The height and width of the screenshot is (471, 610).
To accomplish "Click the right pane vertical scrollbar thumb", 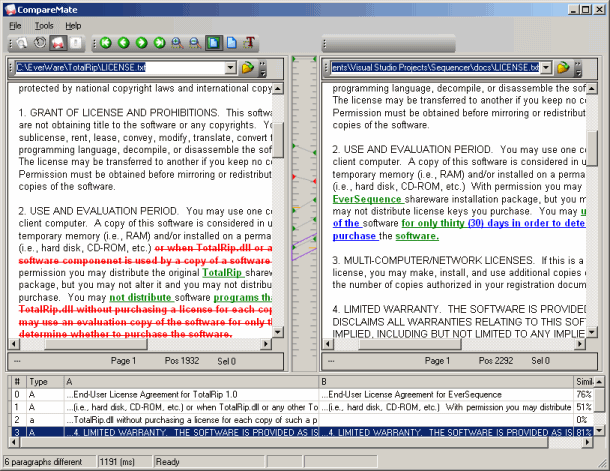I will [x=592, y=149].
